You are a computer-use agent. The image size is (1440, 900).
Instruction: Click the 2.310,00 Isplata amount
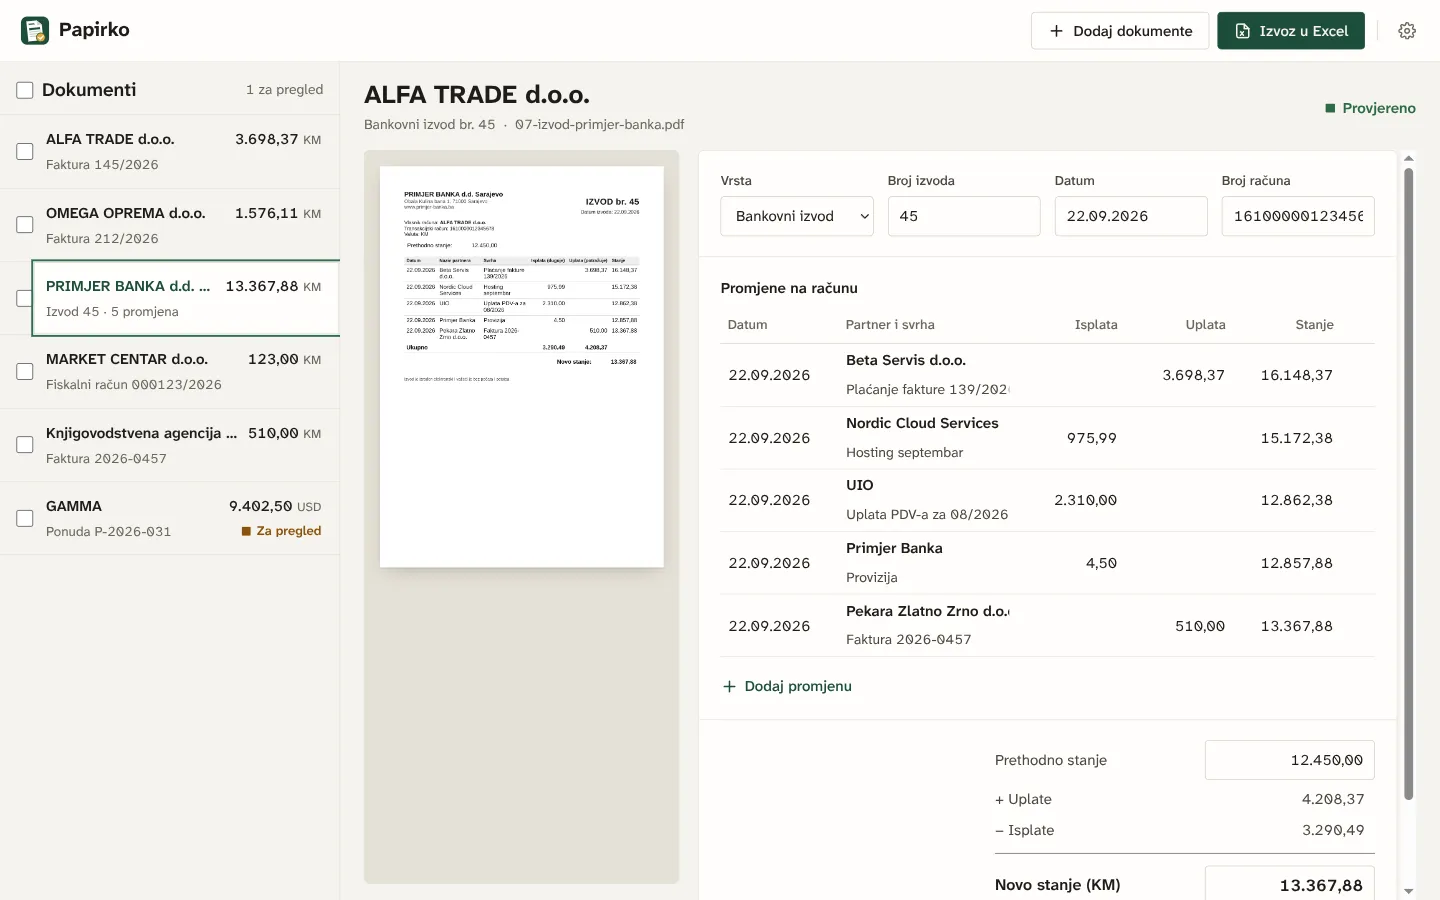pyautogui.click(x=1085, y=500)
